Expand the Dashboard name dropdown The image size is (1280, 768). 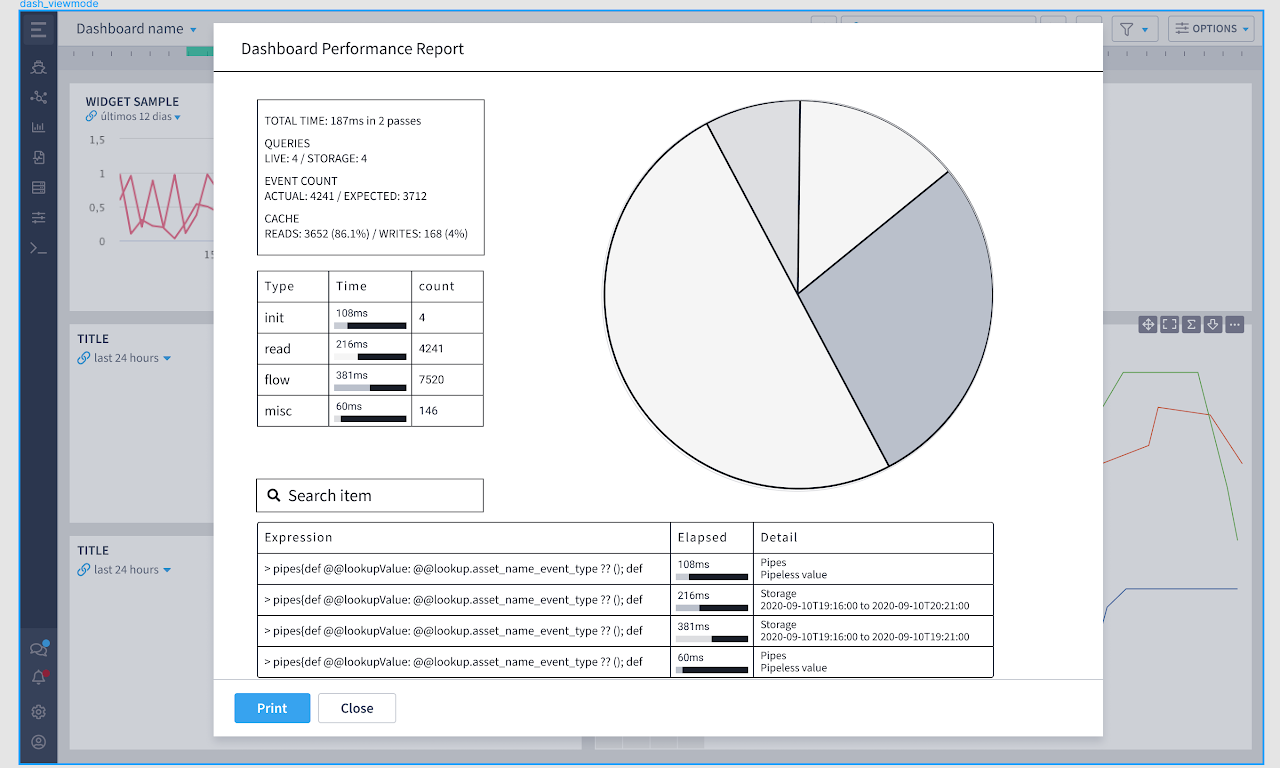click(x=136, y=29)
